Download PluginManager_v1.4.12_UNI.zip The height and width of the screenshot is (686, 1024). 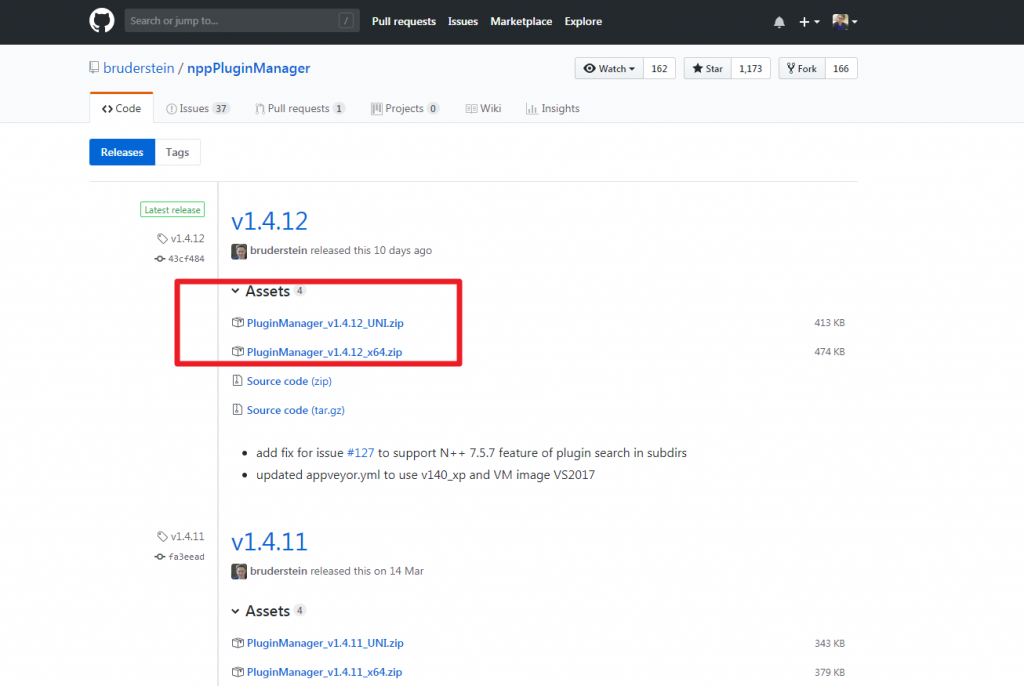tap(325, 323)
